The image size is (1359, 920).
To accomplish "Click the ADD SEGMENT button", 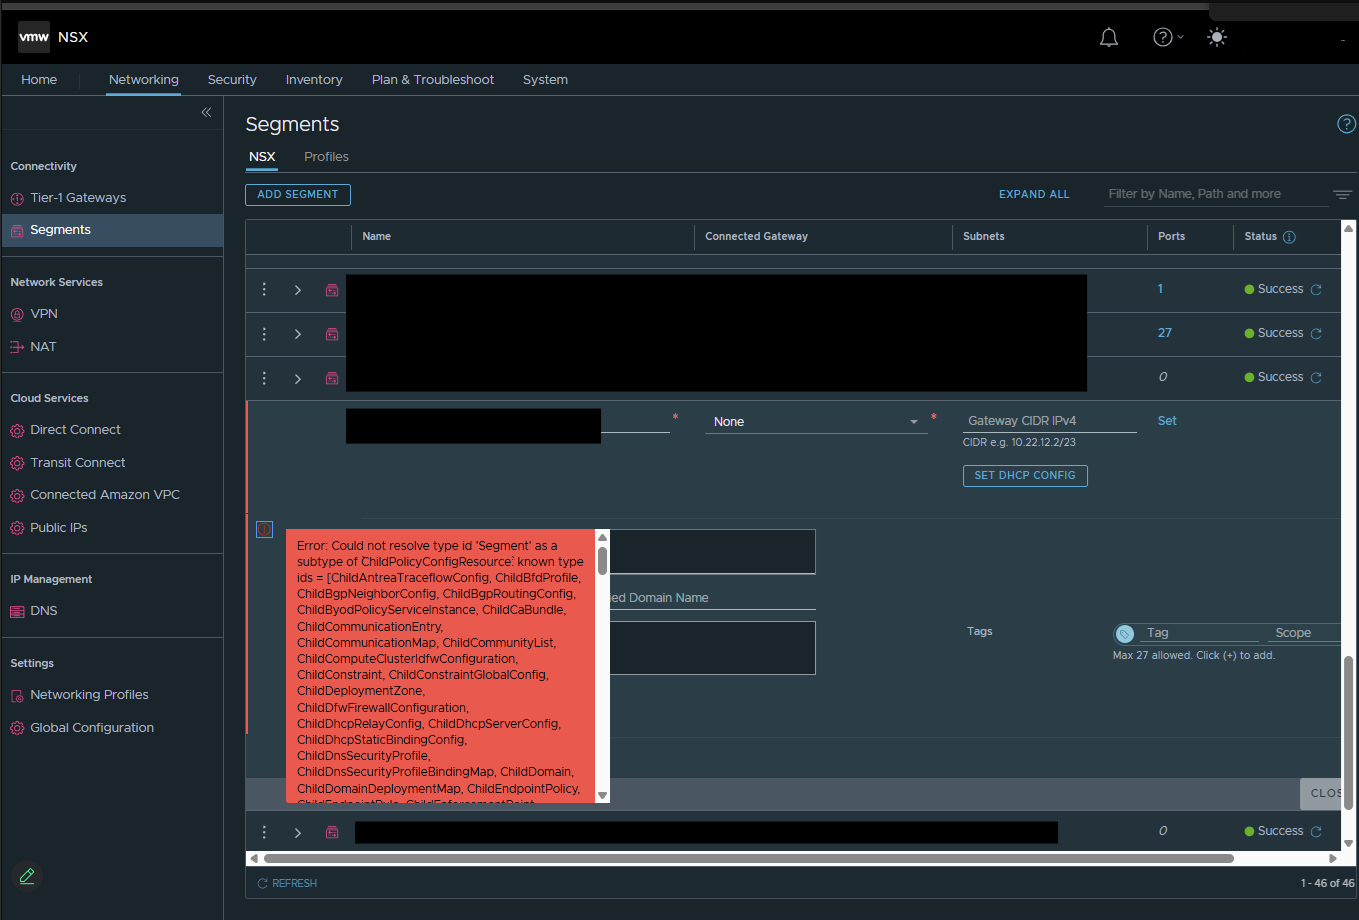I will [298, 194].
